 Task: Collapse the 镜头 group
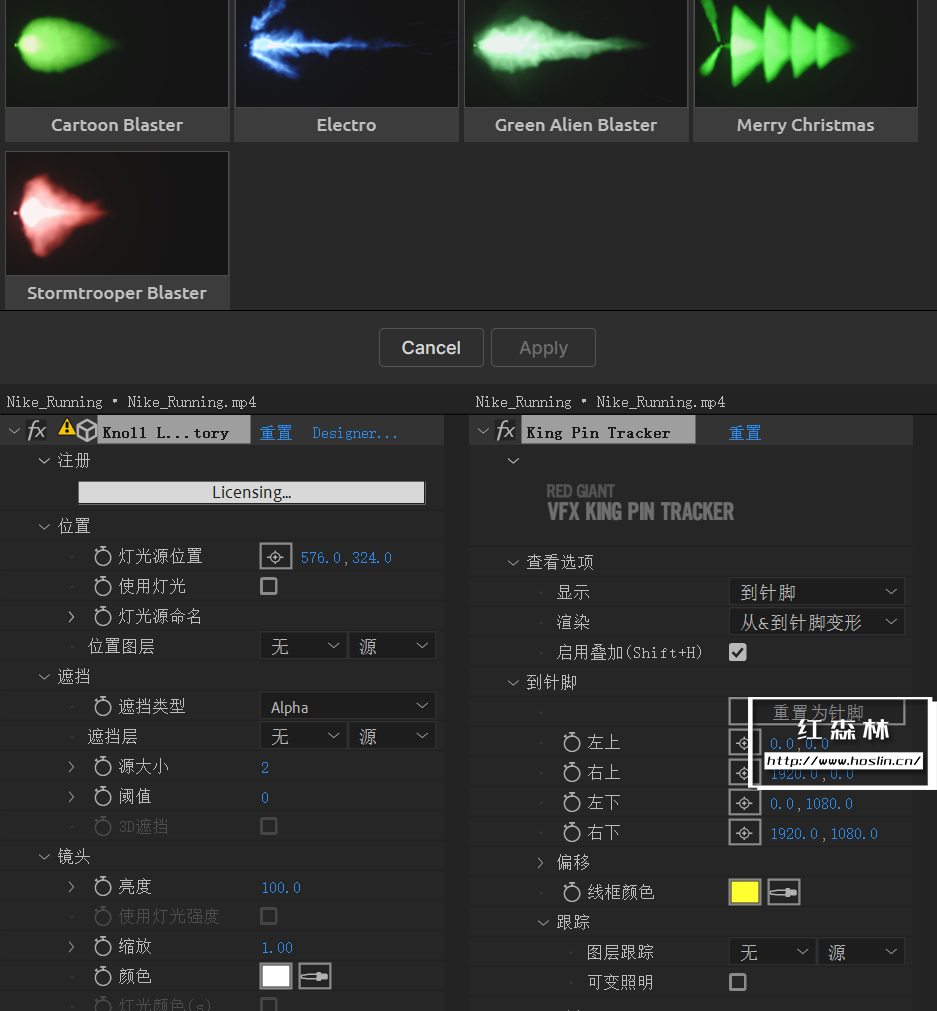[44, 857]
